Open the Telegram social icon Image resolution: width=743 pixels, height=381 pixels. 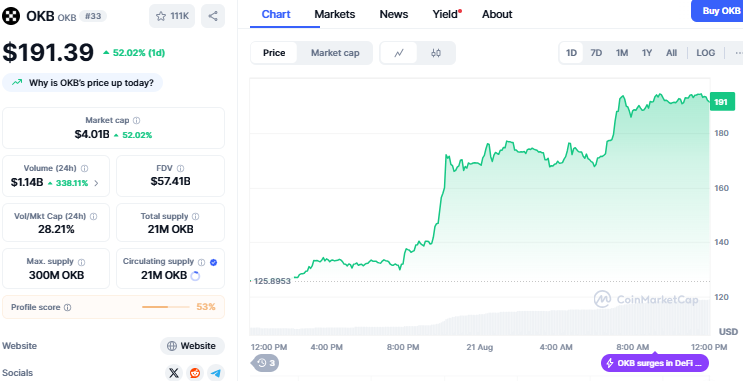coord(216,373)
